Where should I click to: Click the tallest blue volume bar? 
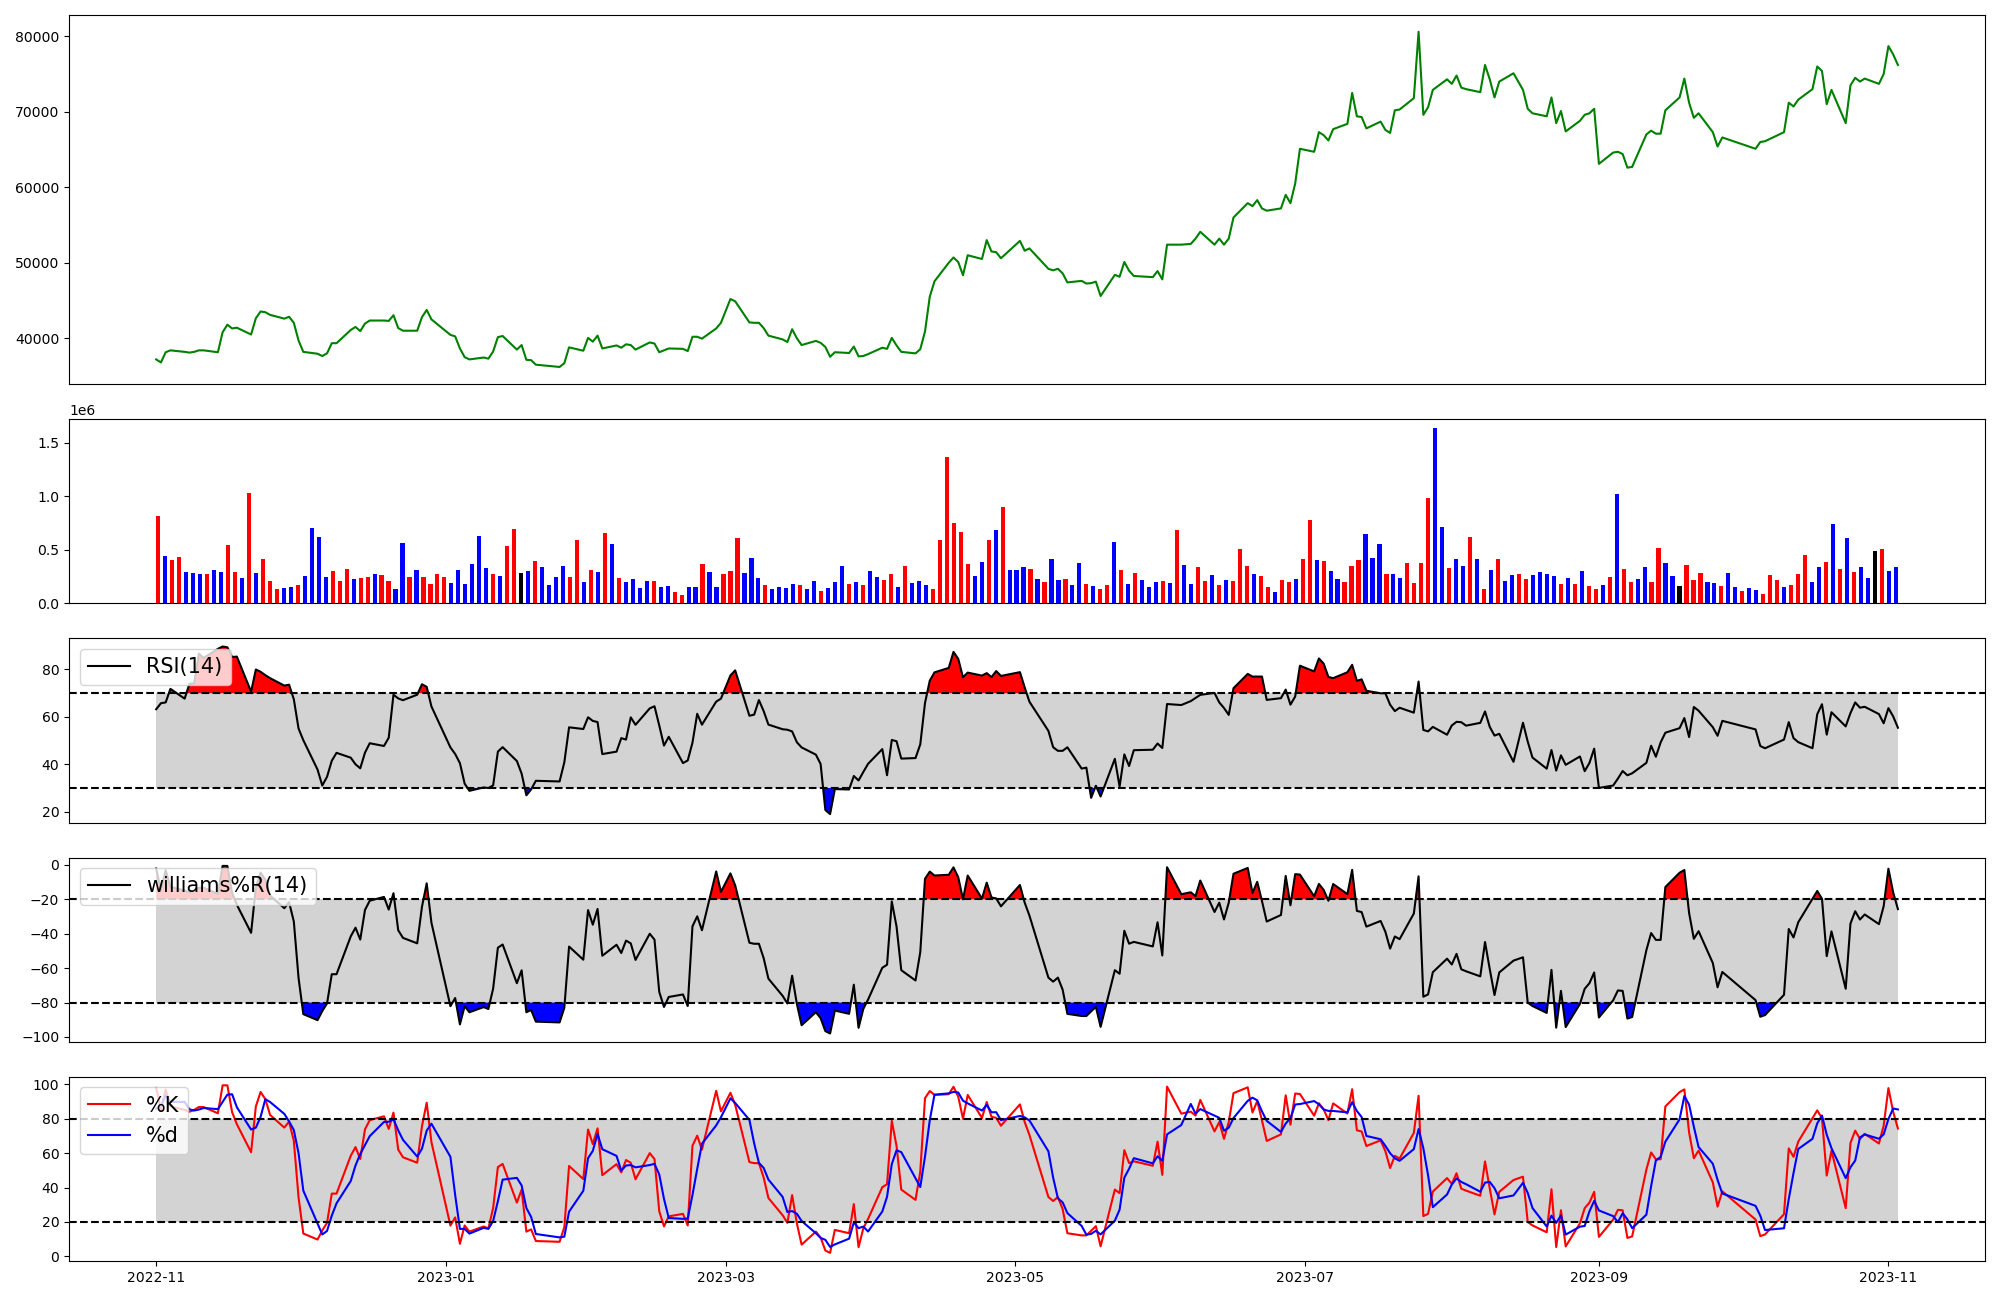tap(1435, 515)
